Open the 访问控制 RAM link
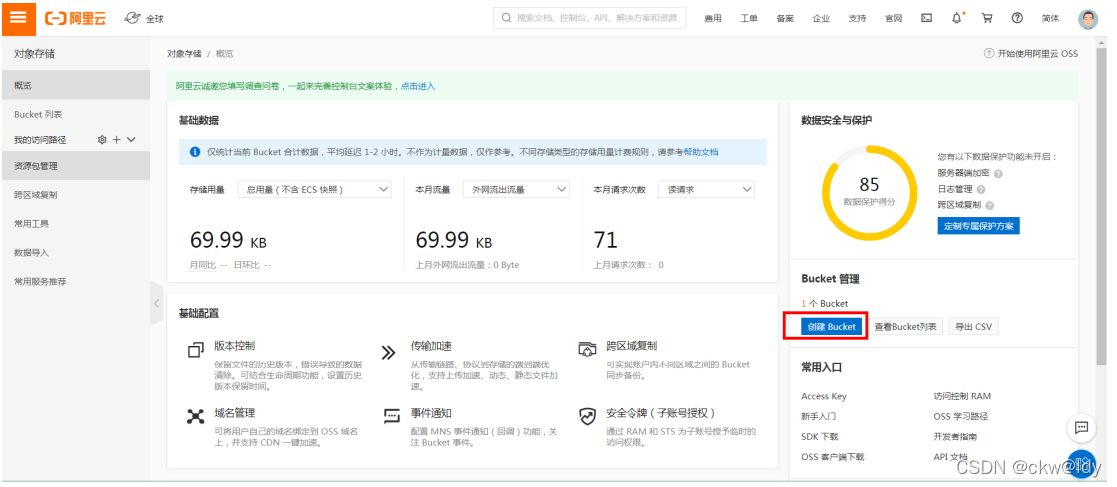The image size is (1117, 487). point(962,396)
